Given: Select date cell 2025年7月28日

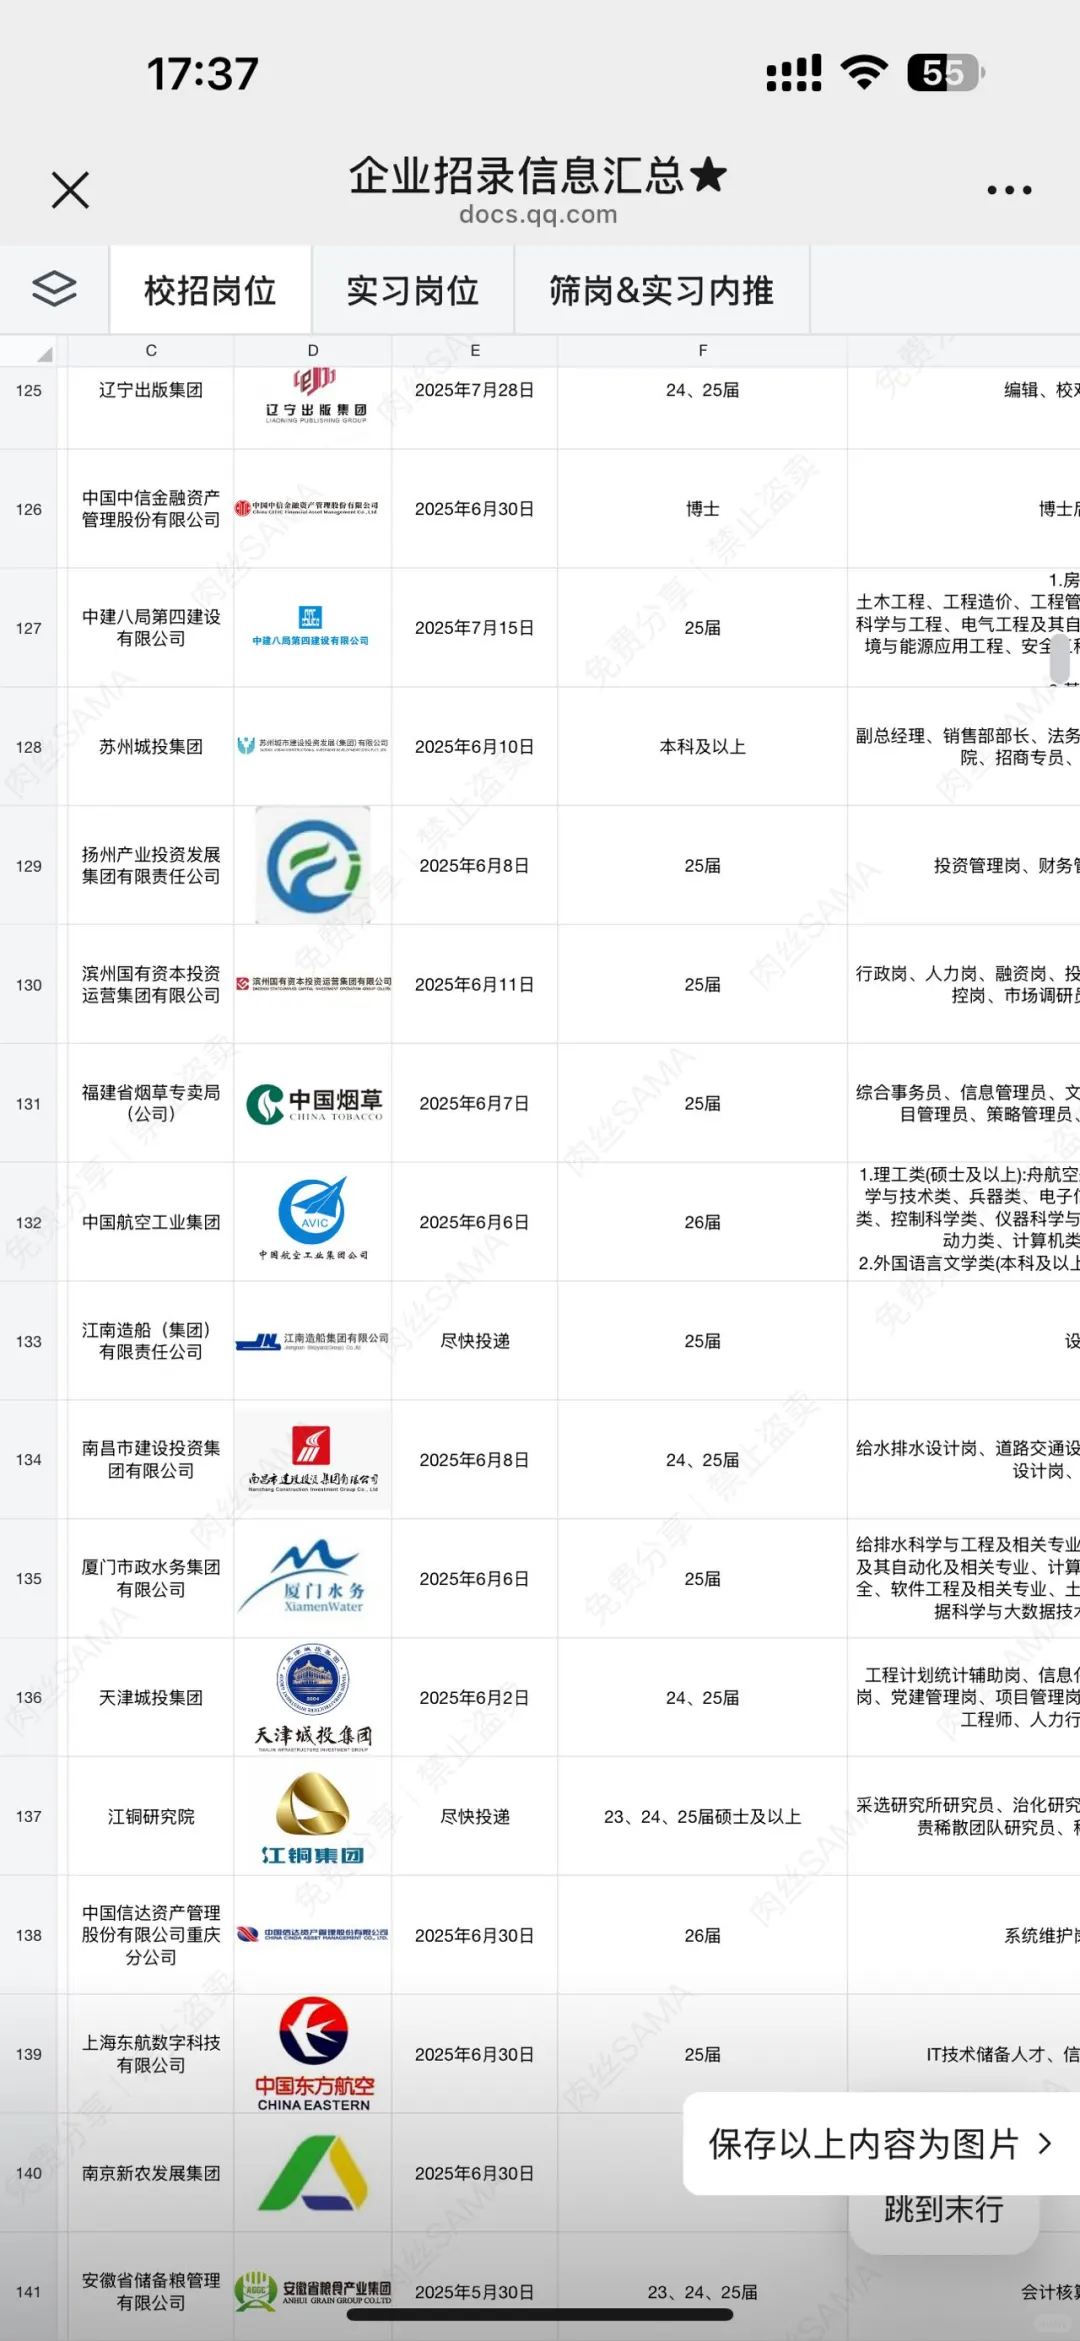Looking at the screenshot, I should pos(475,391).
